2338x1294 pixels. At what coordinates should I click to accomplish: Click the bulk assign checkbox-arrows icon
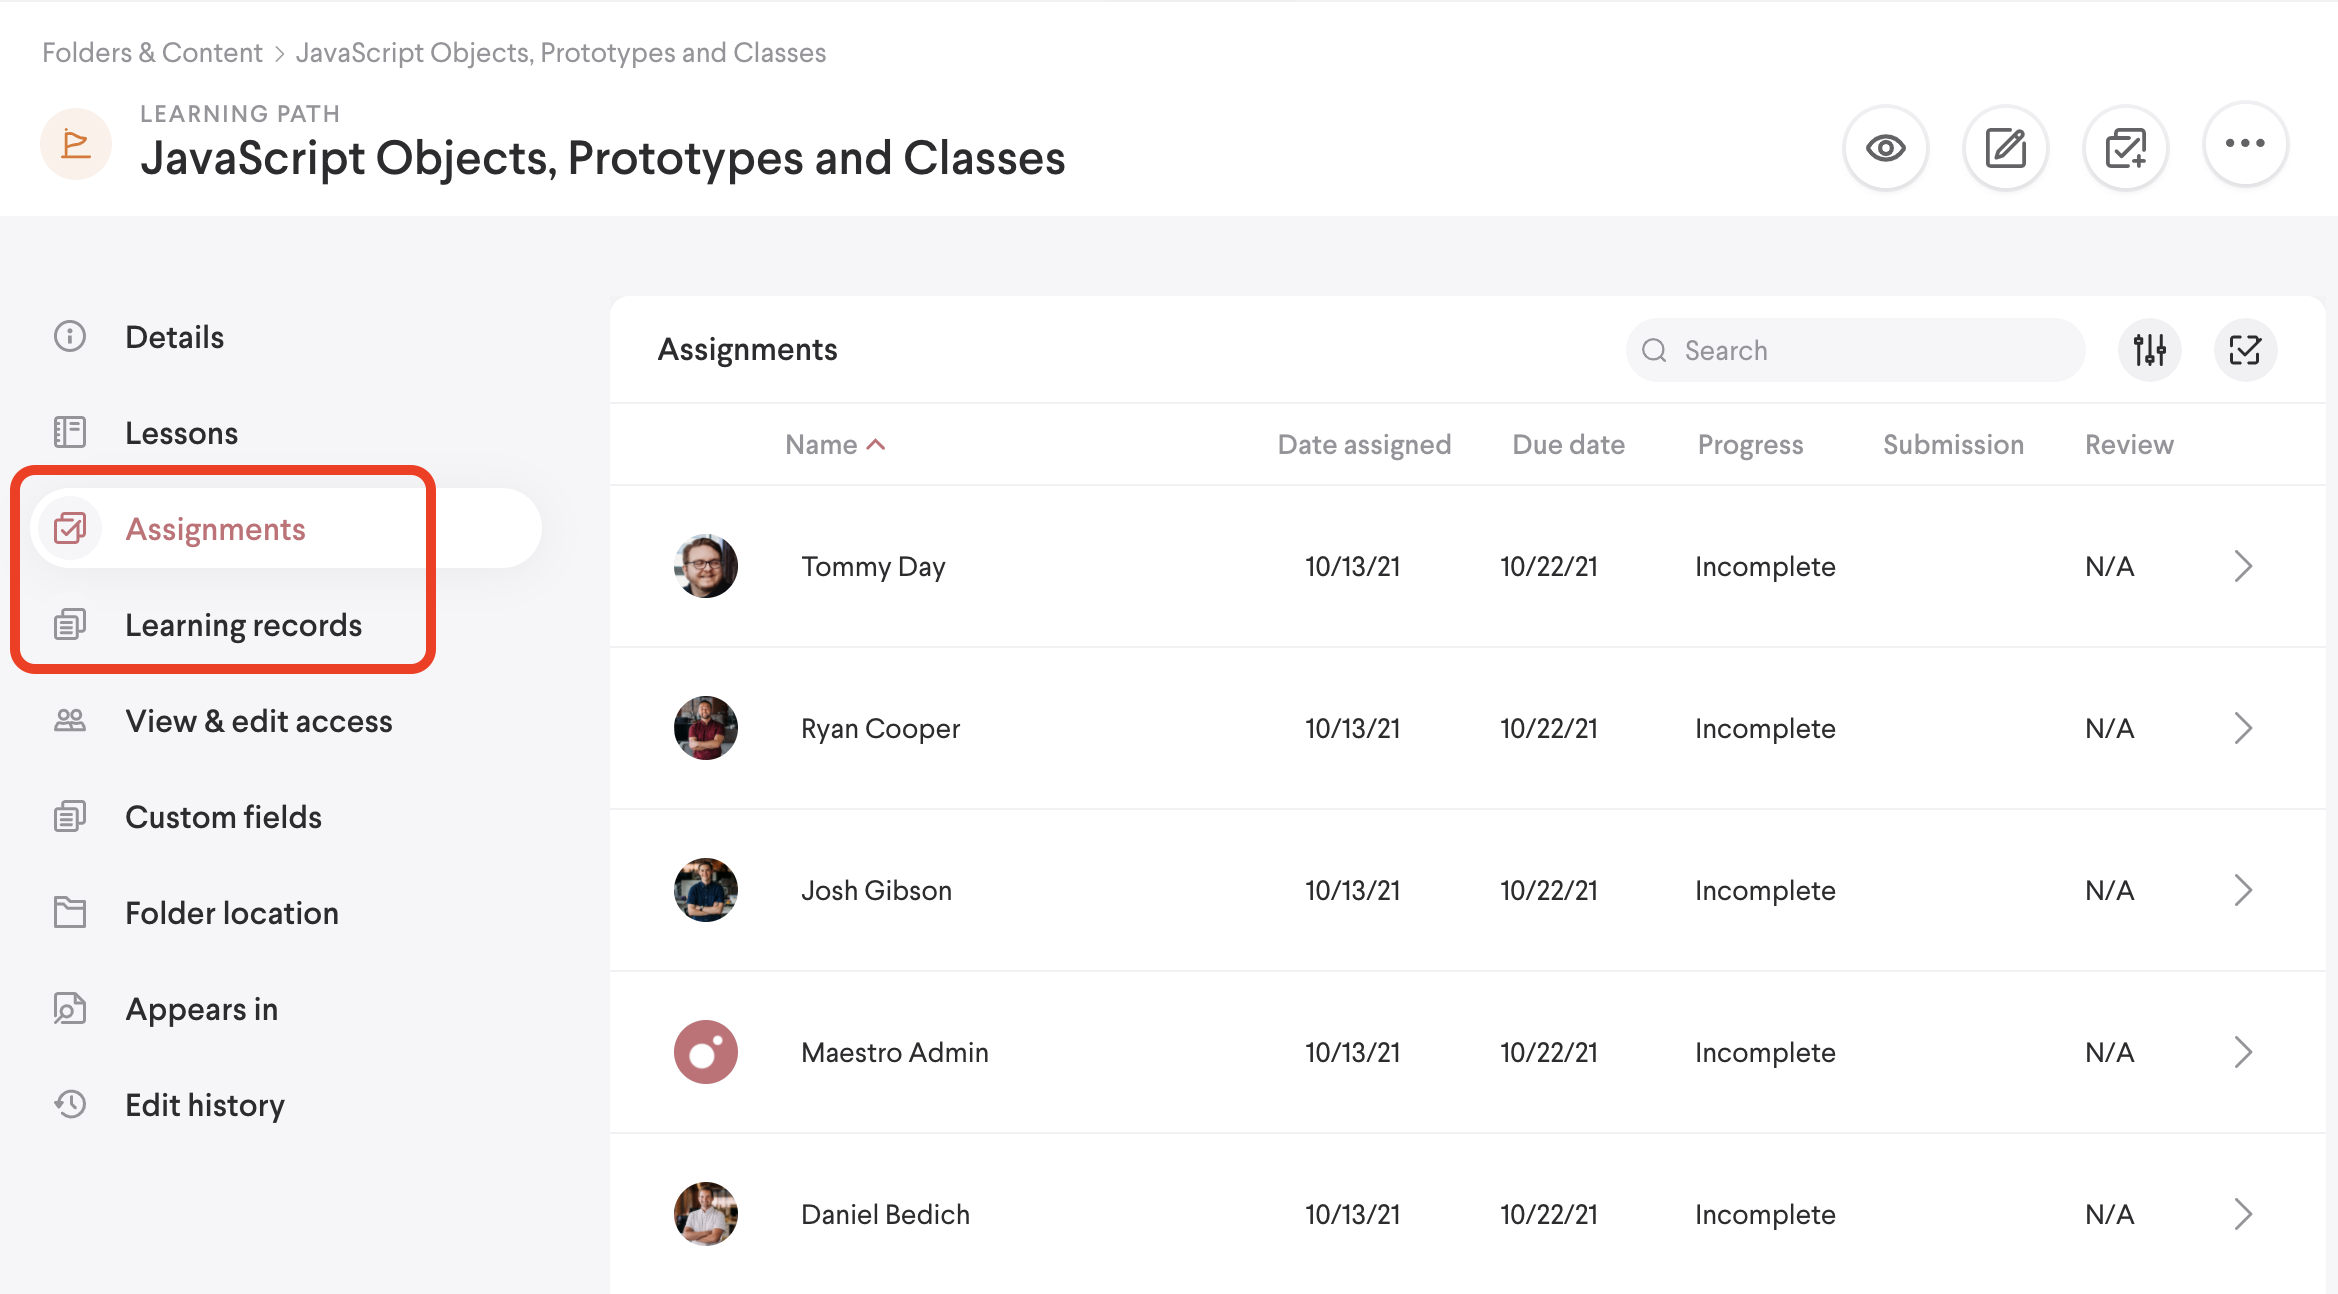[x=2245, y=350]
